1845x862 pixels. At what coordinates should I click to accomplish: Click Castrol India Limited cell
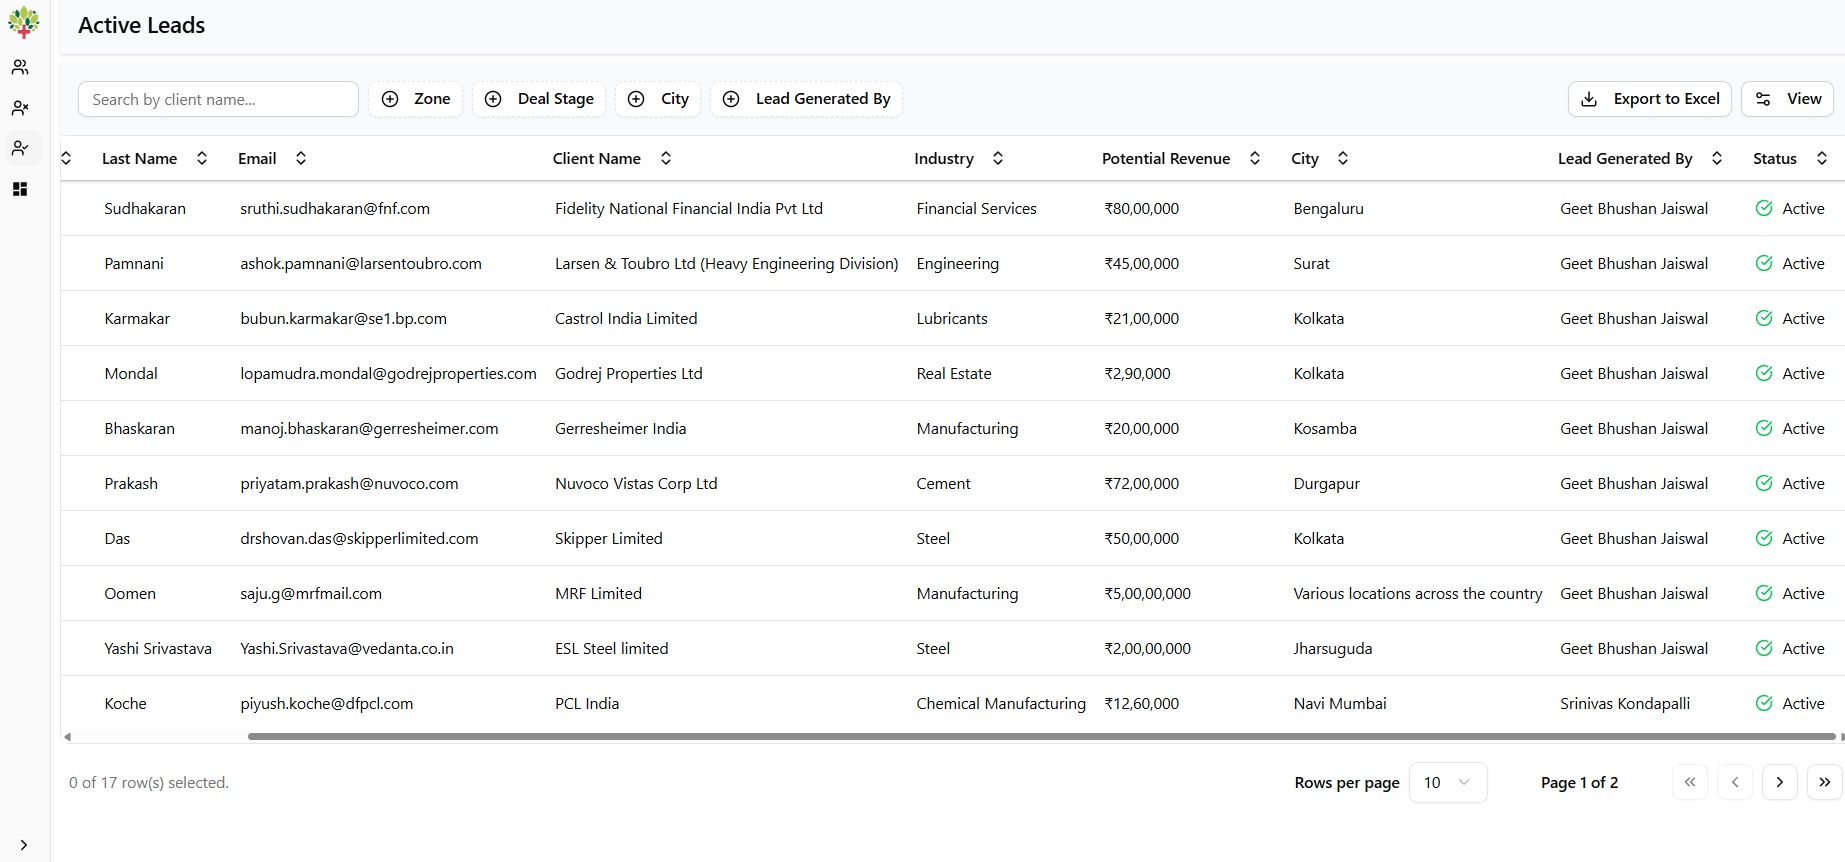click(x=626, y=318)
